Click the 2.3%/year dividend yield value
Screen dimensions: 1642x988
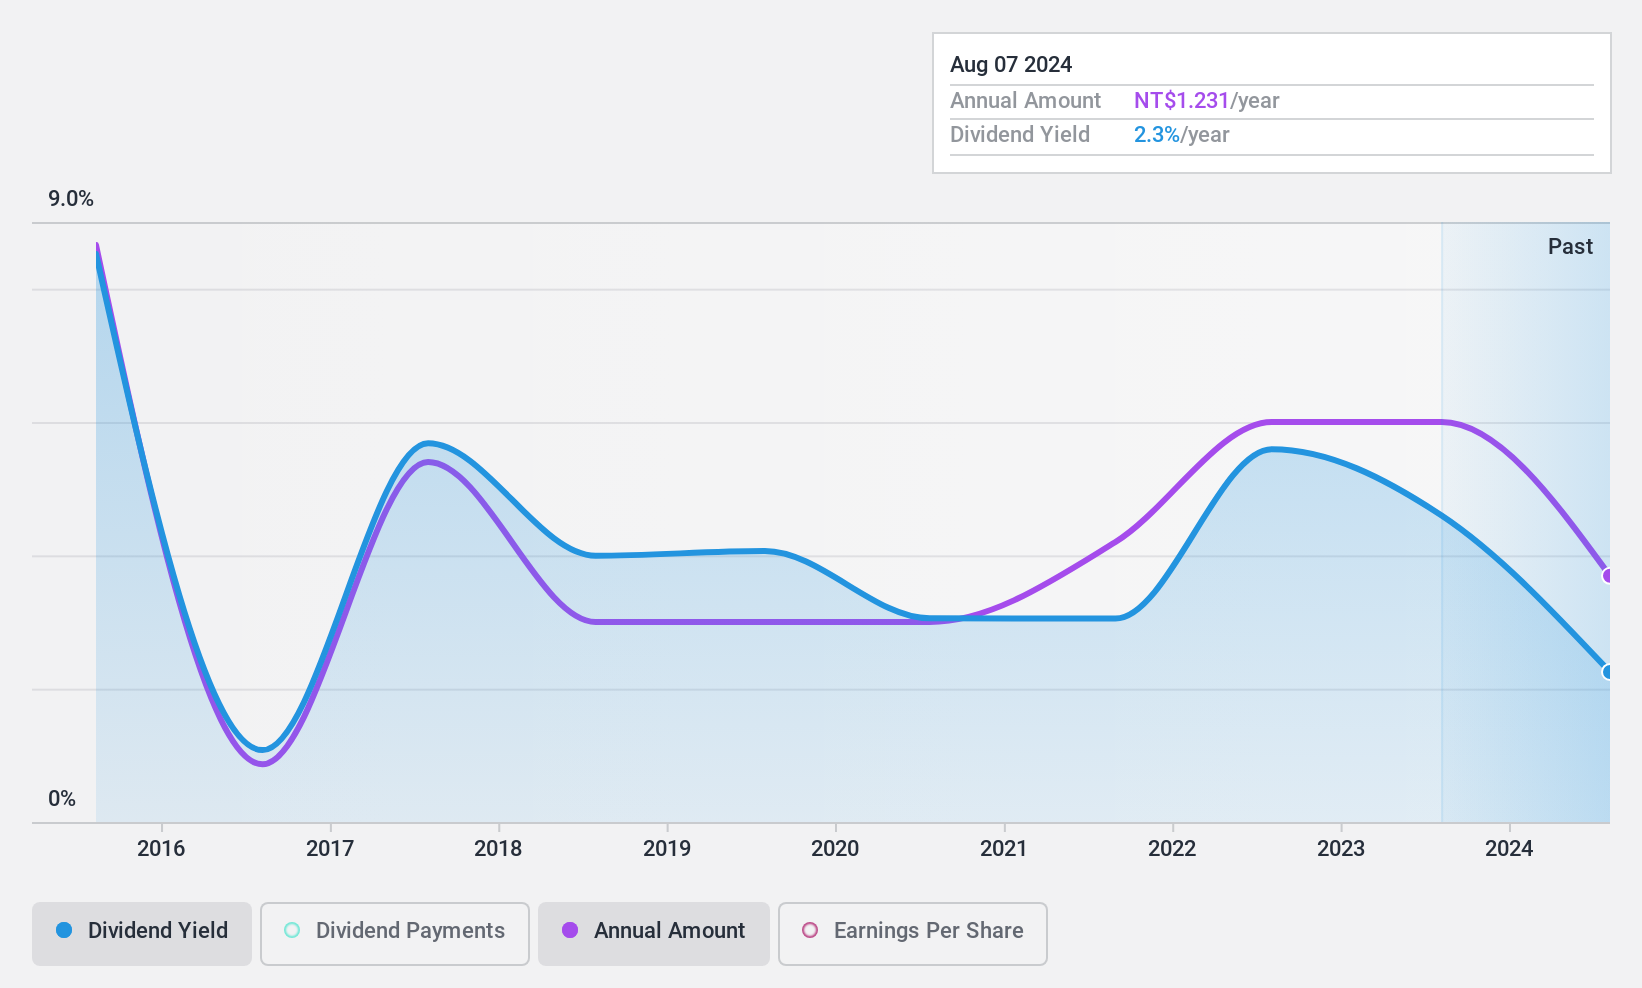[1181, 135]
